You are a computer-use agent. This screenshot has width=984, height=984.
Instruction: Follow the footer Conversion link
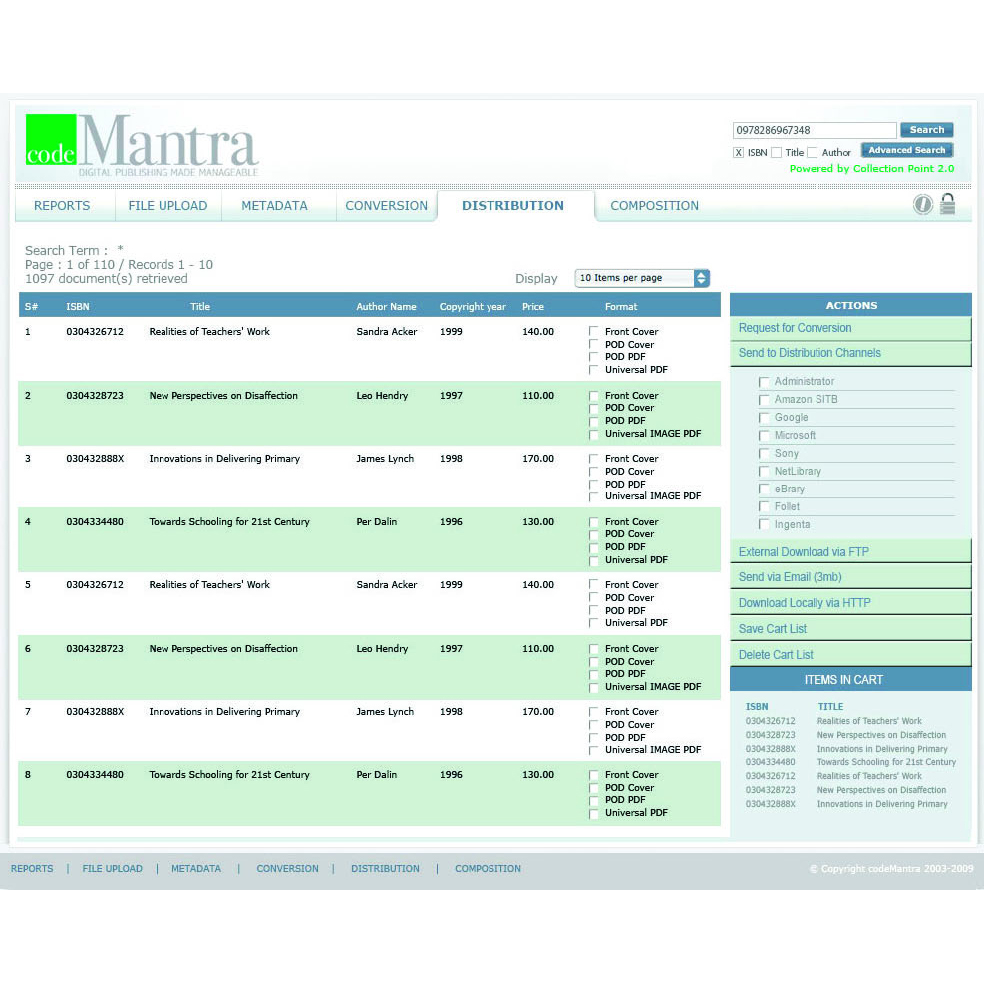(287, 869)
